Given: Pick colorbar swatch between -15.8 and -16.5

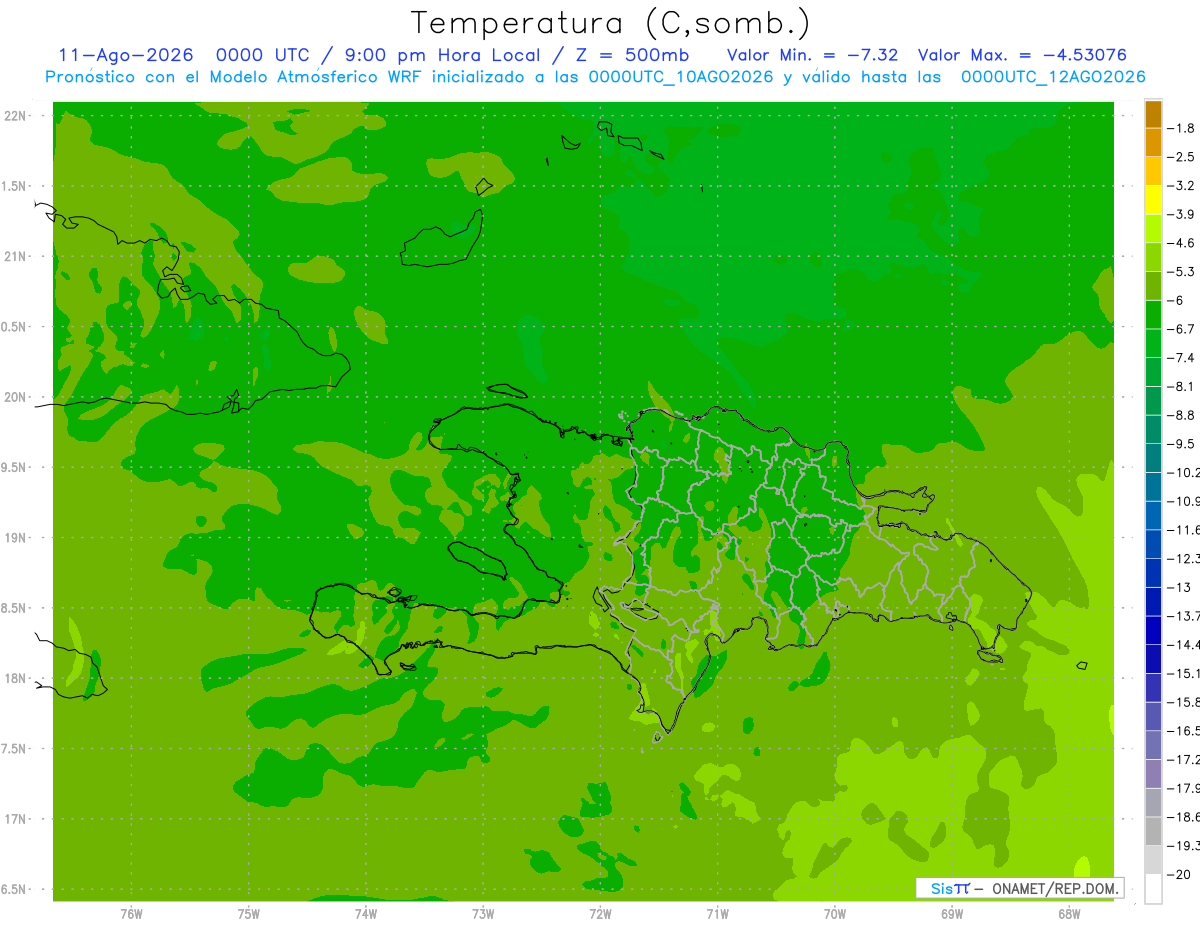Looking at the screenshot, I should (1153, 716).
